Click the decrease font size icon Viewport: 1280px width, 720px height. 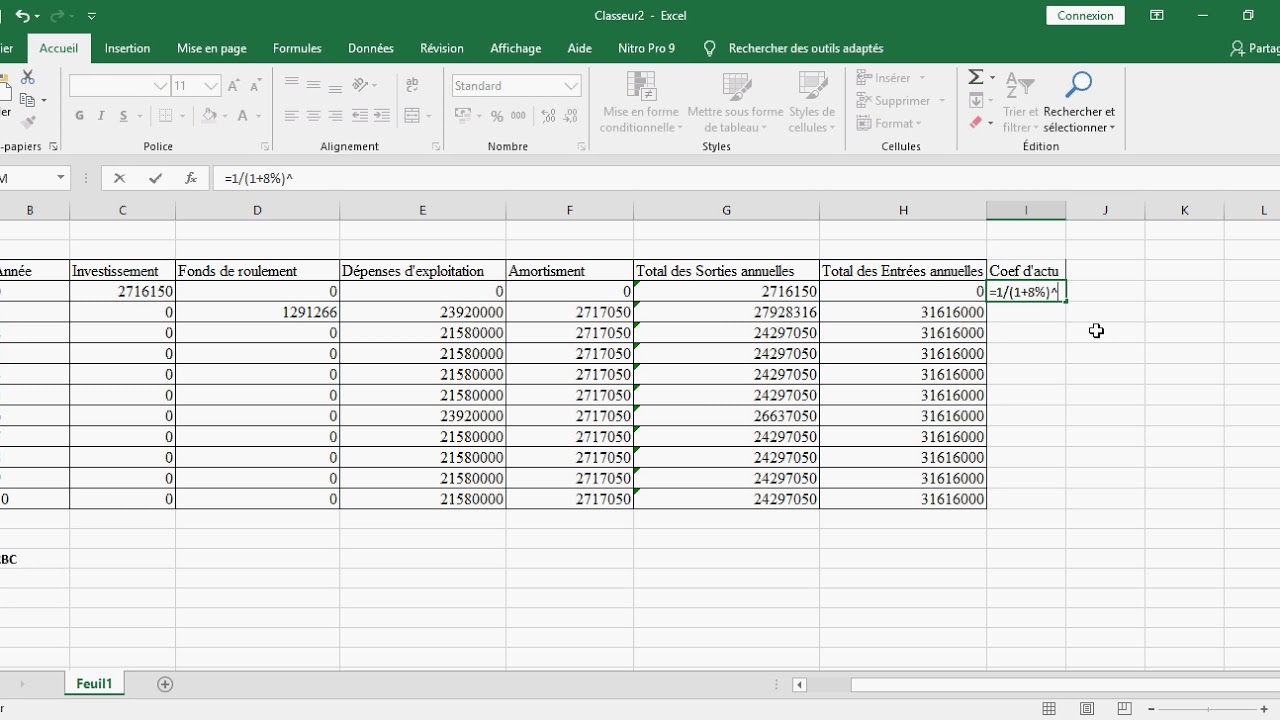tap(258, 86)
